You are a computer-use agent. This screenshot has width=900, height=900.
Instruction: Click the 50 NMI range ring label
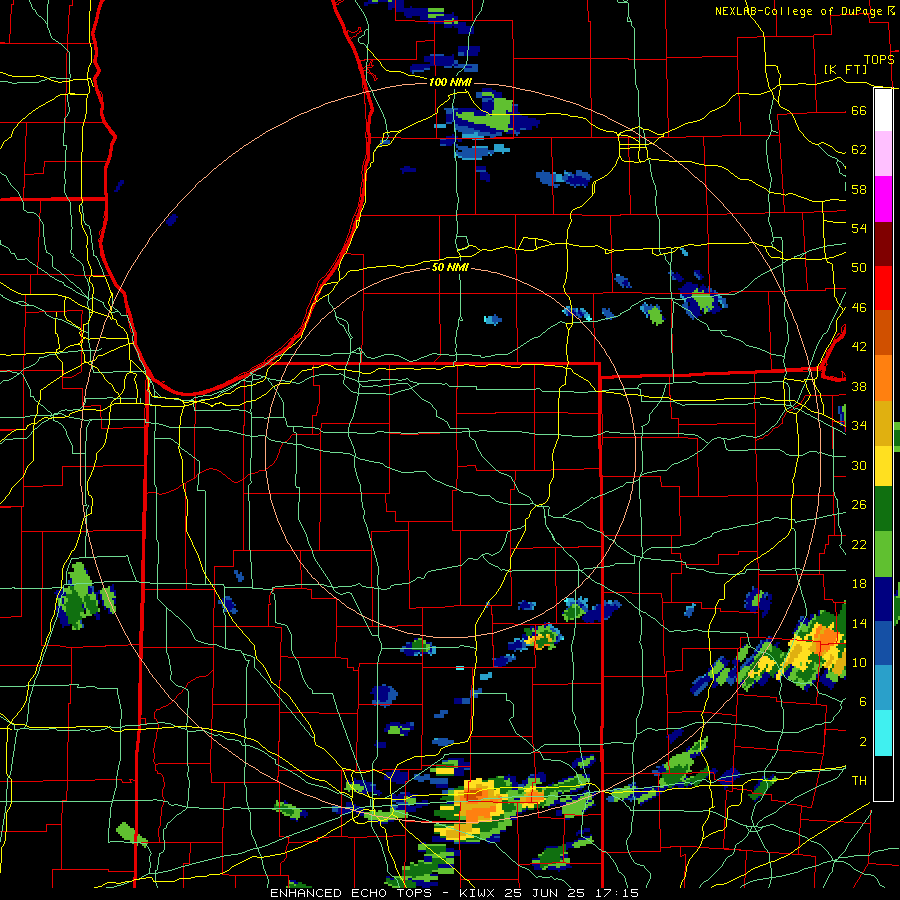tap(450, 268)
